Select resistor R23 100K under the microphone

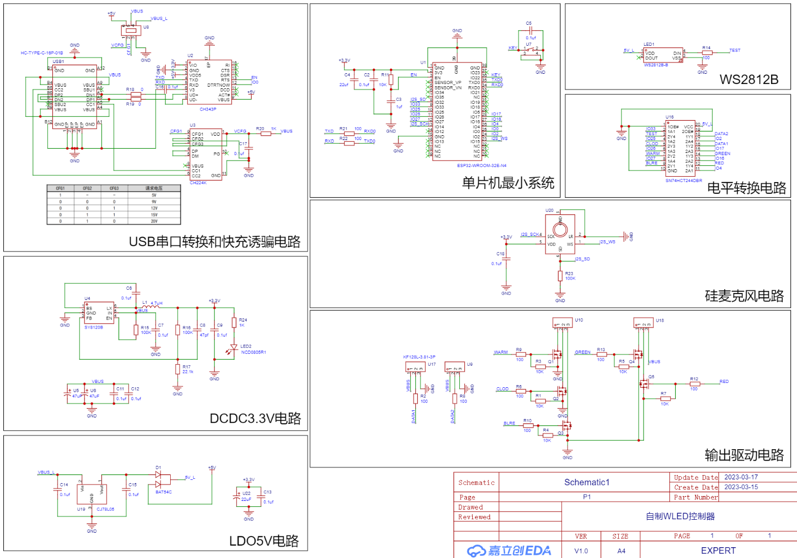tap(560, 276)
